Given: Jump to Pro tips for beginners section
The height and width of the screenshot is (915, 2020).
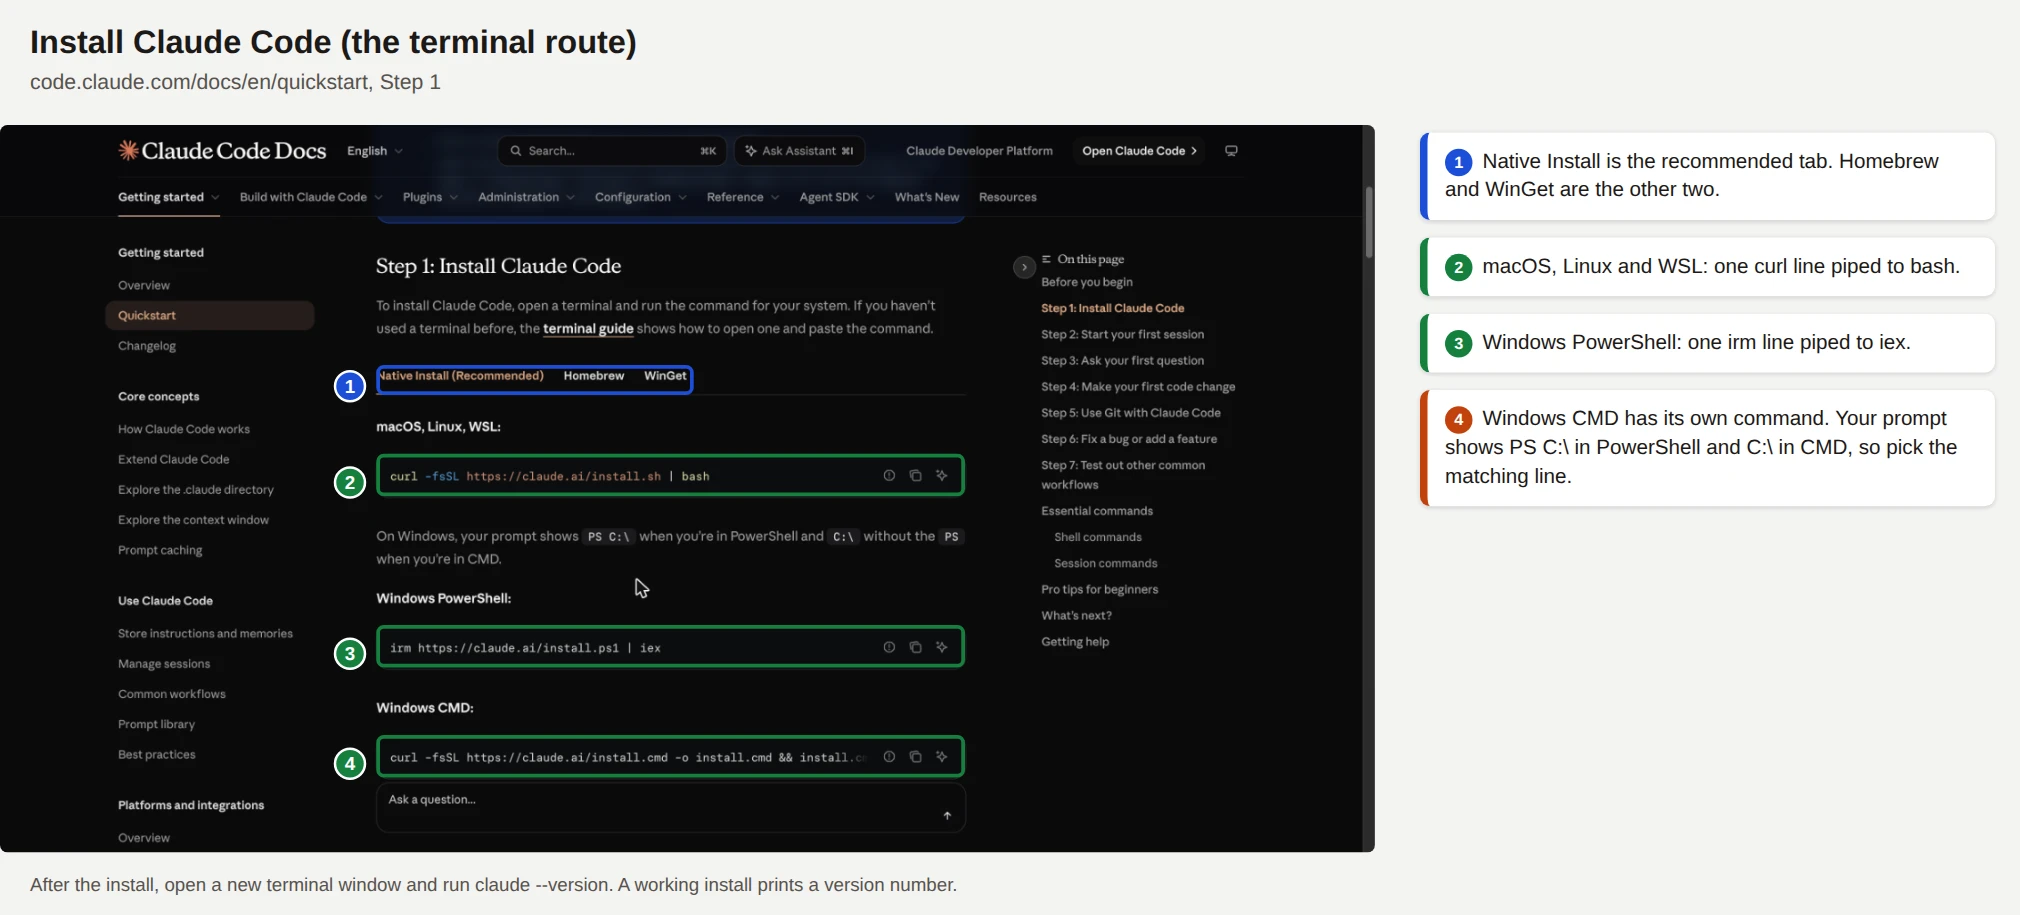Looking at the screenshot, I should pos(1100,590).
